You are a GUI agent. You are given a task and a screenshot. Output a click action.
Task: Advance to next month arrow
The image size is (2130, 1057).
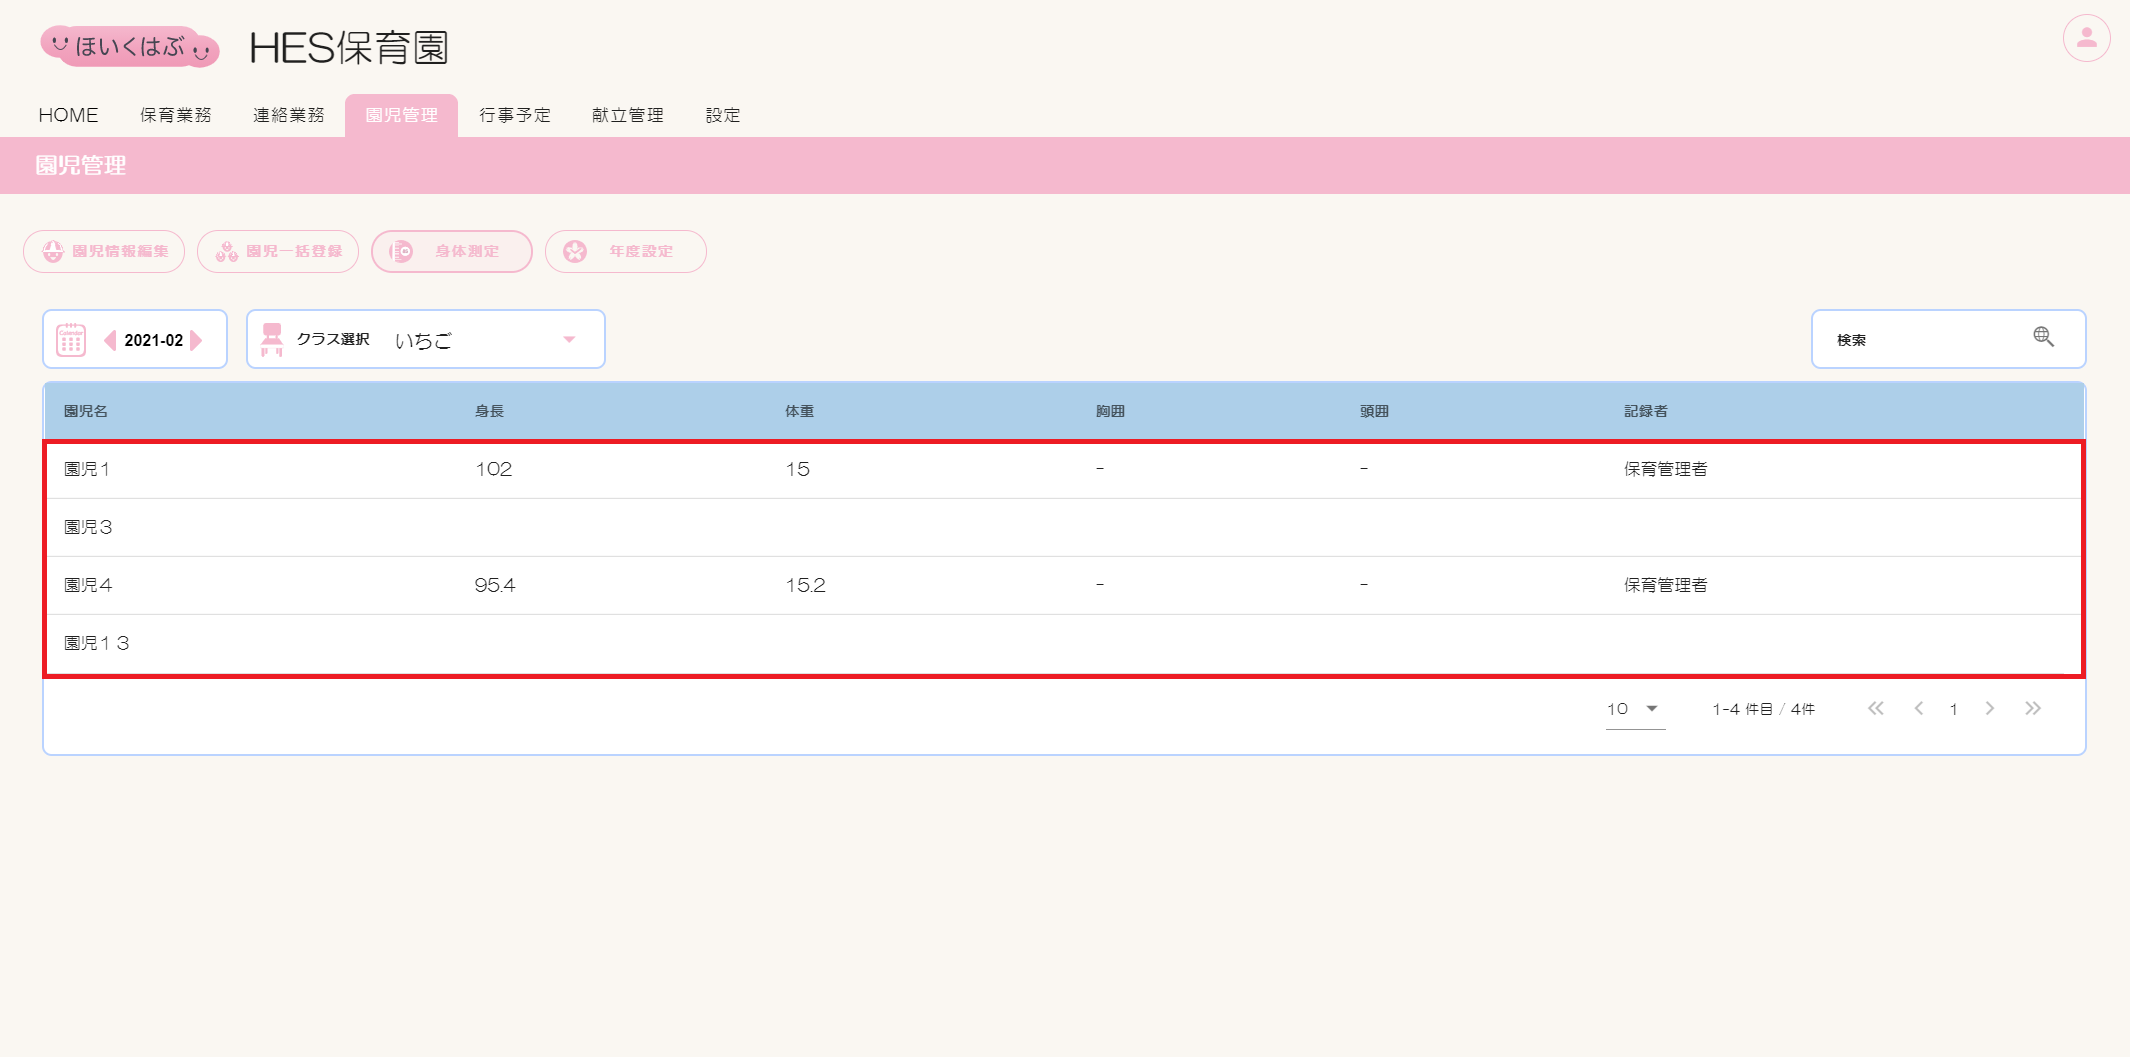[x=197, y=340]
